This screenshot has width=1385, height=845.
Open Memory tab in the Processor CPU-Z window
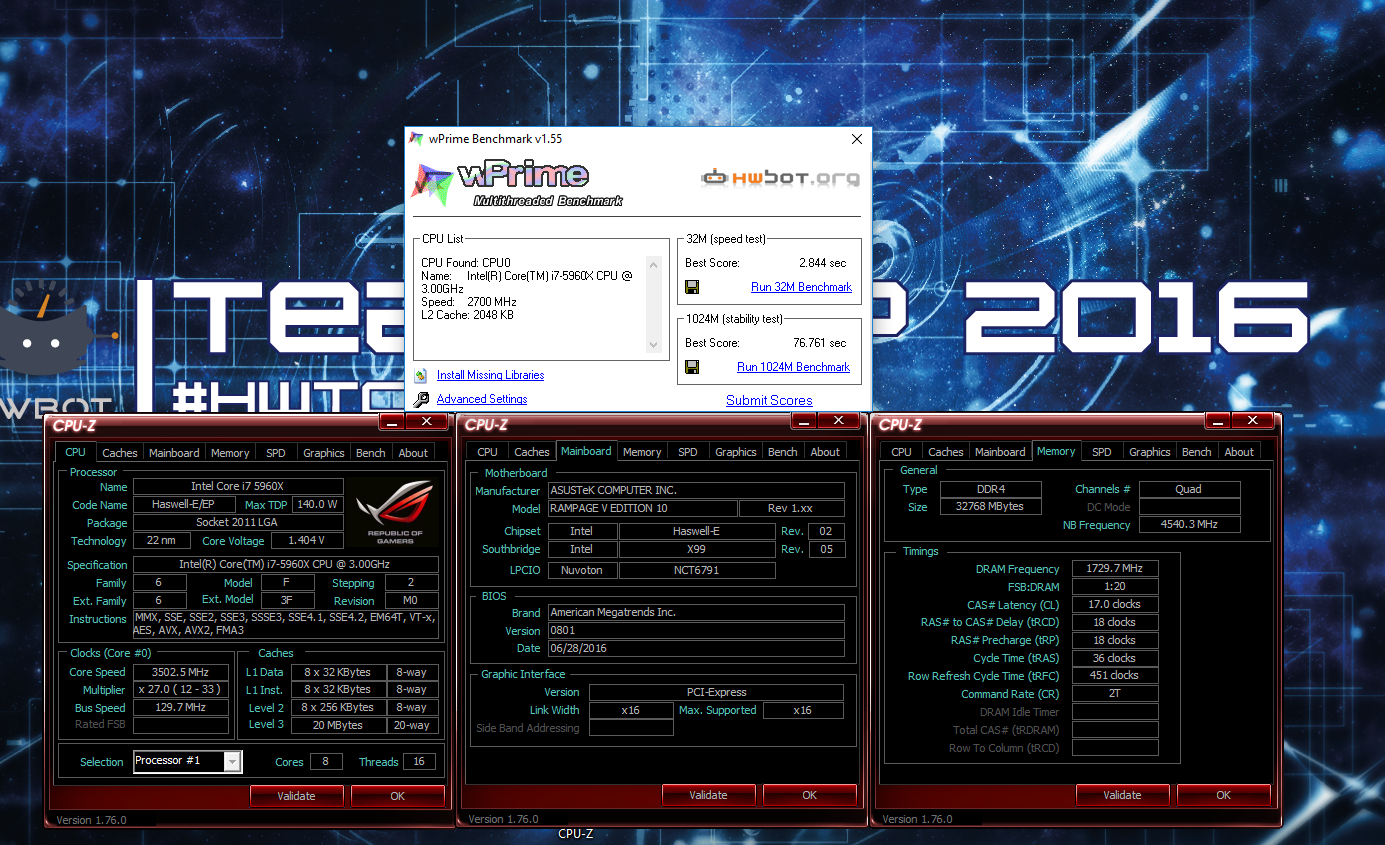[x=230, y=453]
